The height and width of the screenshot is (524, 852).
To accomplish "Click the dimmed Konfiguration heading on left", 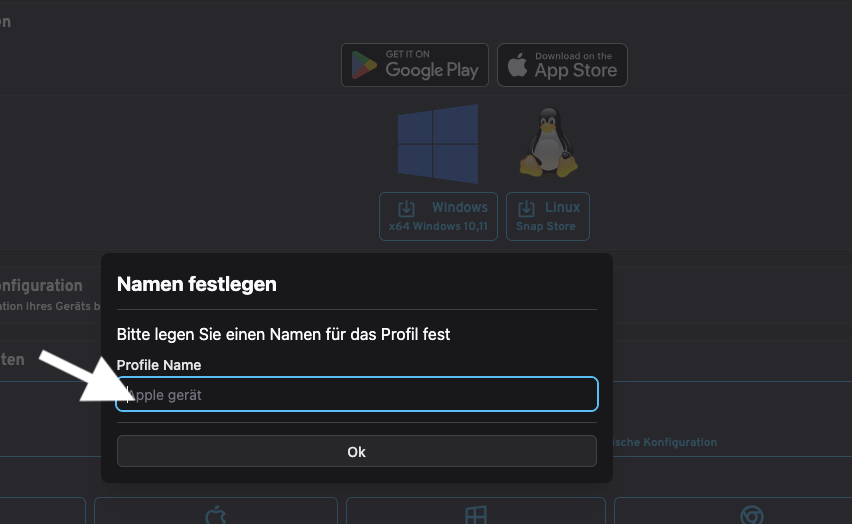I will click(x=41, y=286).
